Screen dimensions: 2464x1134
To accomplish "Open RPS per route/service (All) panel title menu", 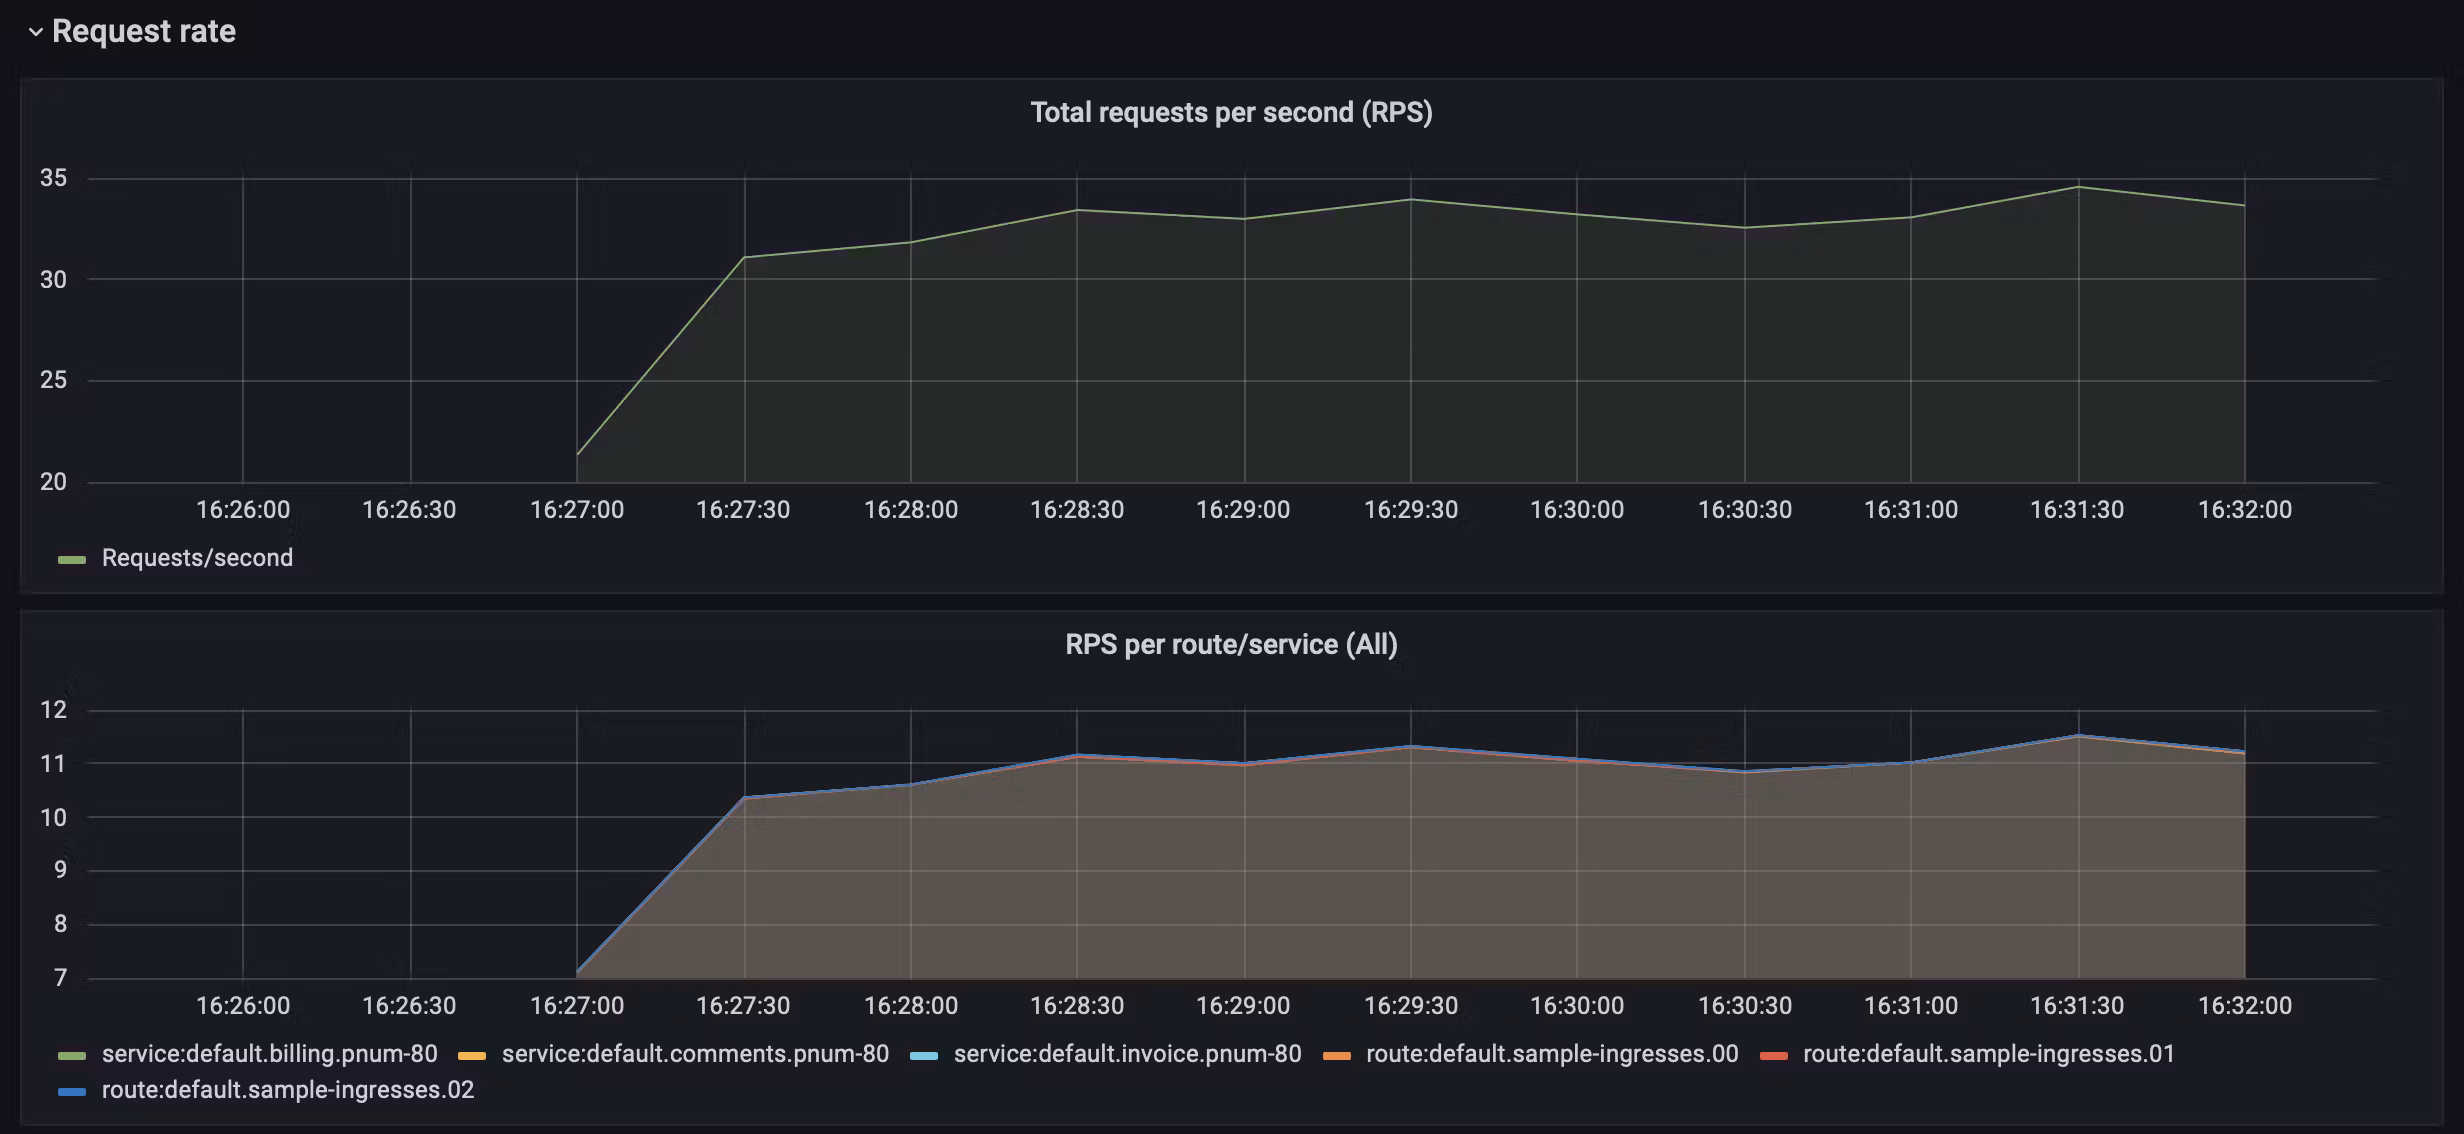I will (1231, 644).
